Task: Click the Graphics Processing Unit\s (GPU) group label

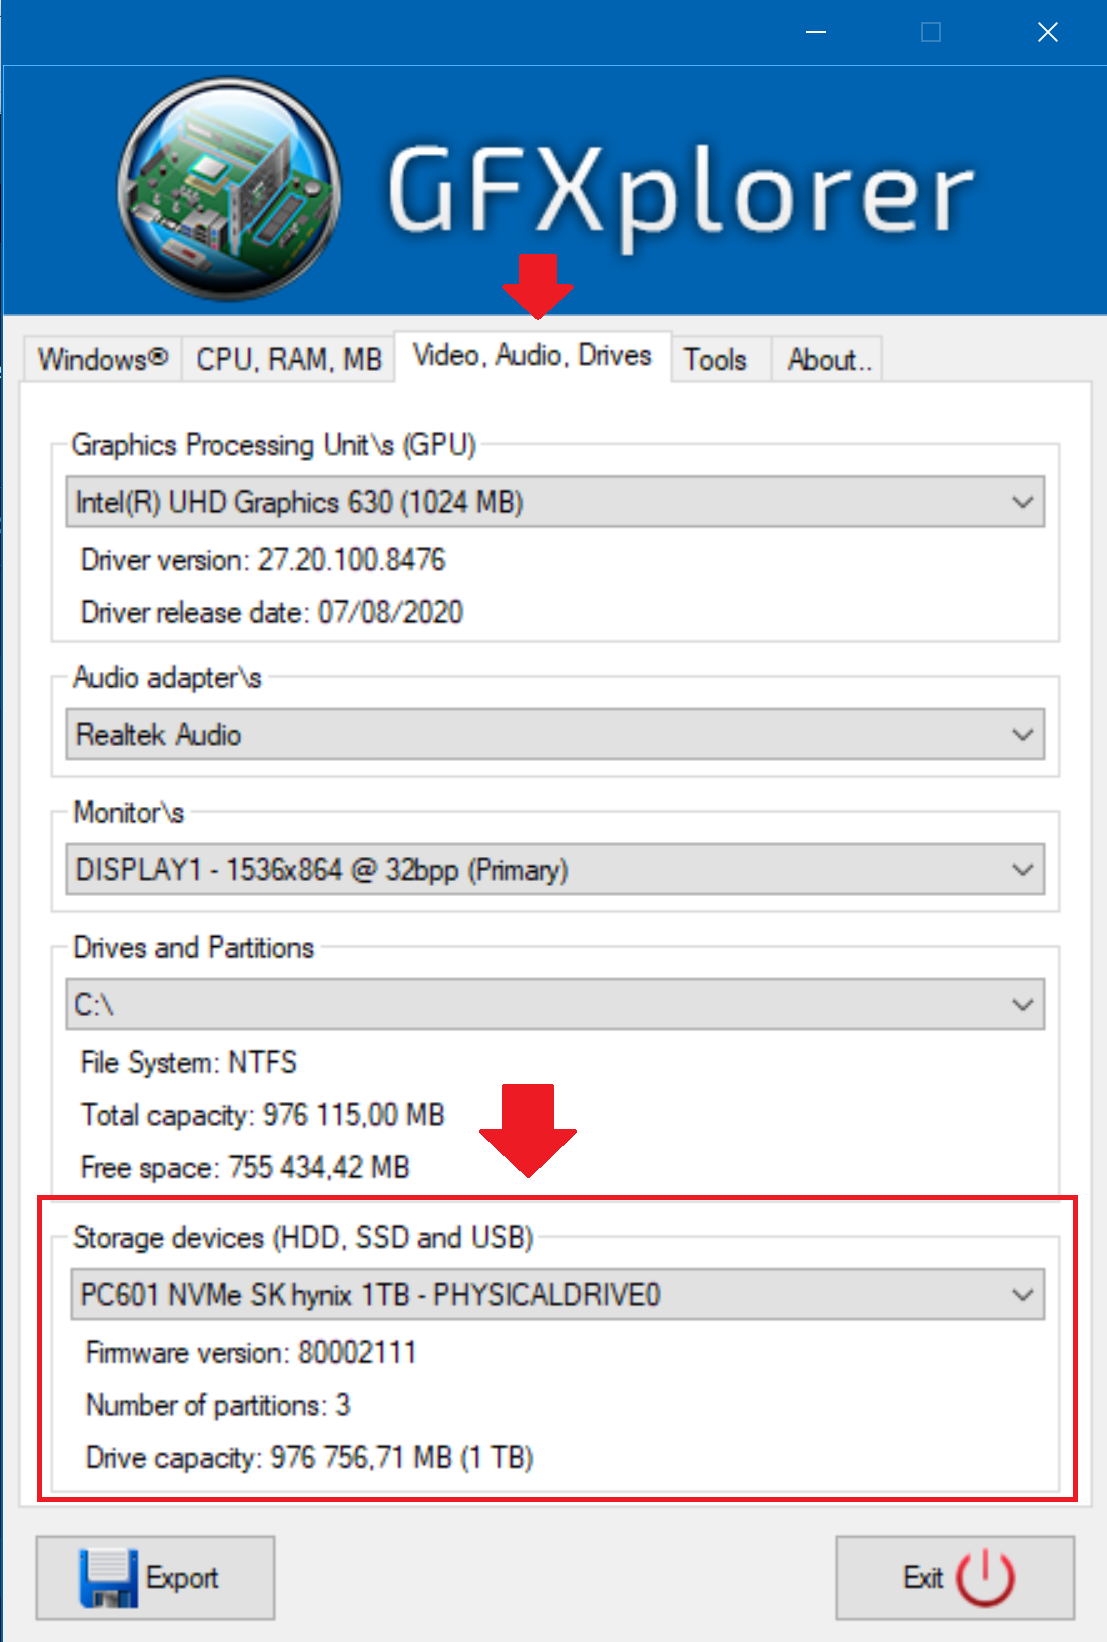Action: pos(274,445)
